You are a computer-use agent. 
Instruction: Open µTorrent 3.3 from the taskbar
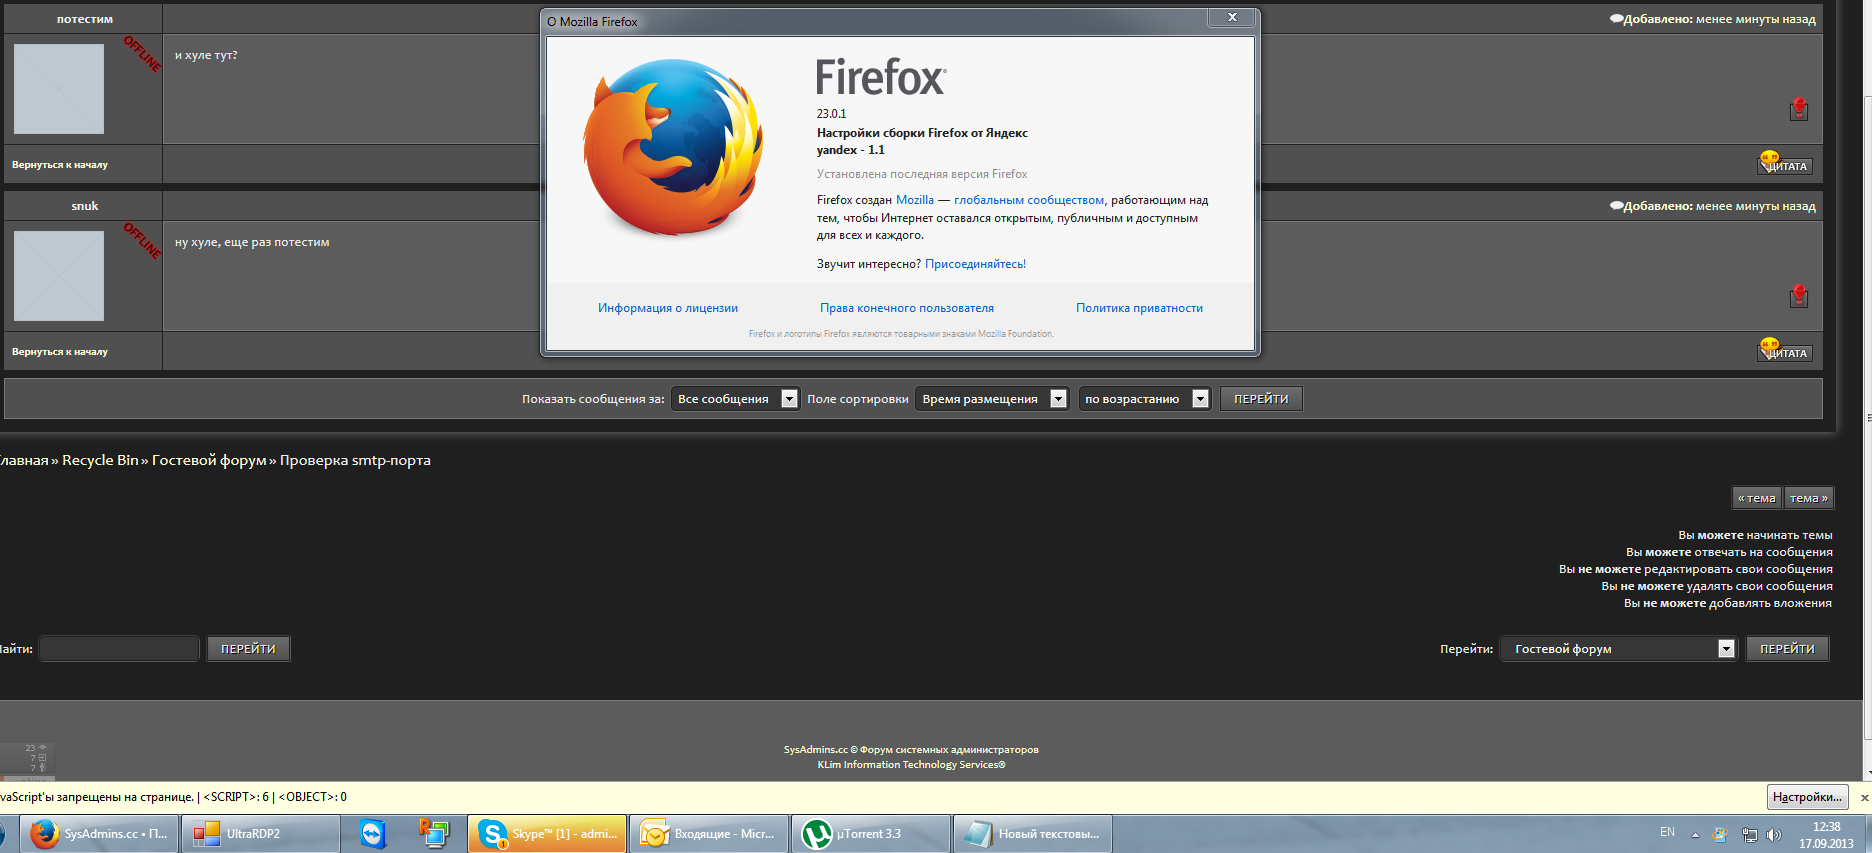click(x=871, y=834)
